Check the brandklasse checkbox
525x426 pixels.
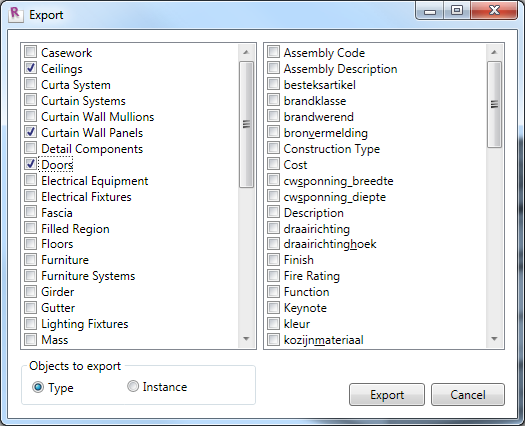click(273, 100)
